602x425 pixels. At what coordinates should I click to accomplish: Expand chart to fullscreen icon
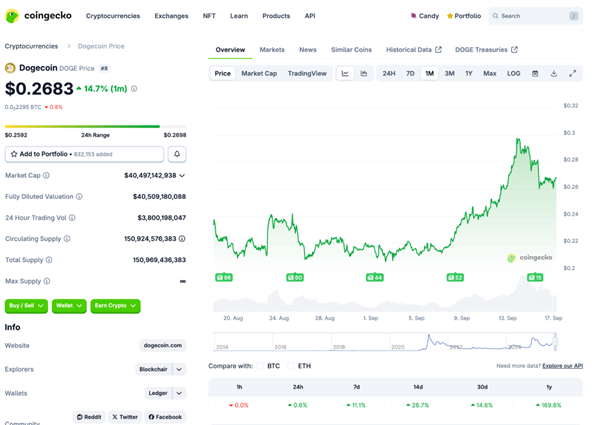572,73
